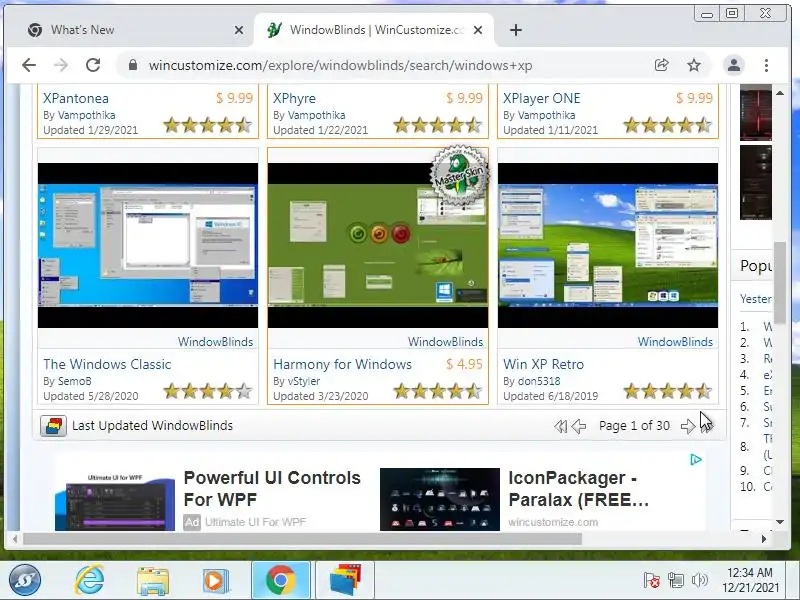This screenshot has height=600, width=800.
Task: Close the WindowBlinds WinCustomize tab
Action: click(478, 30)
